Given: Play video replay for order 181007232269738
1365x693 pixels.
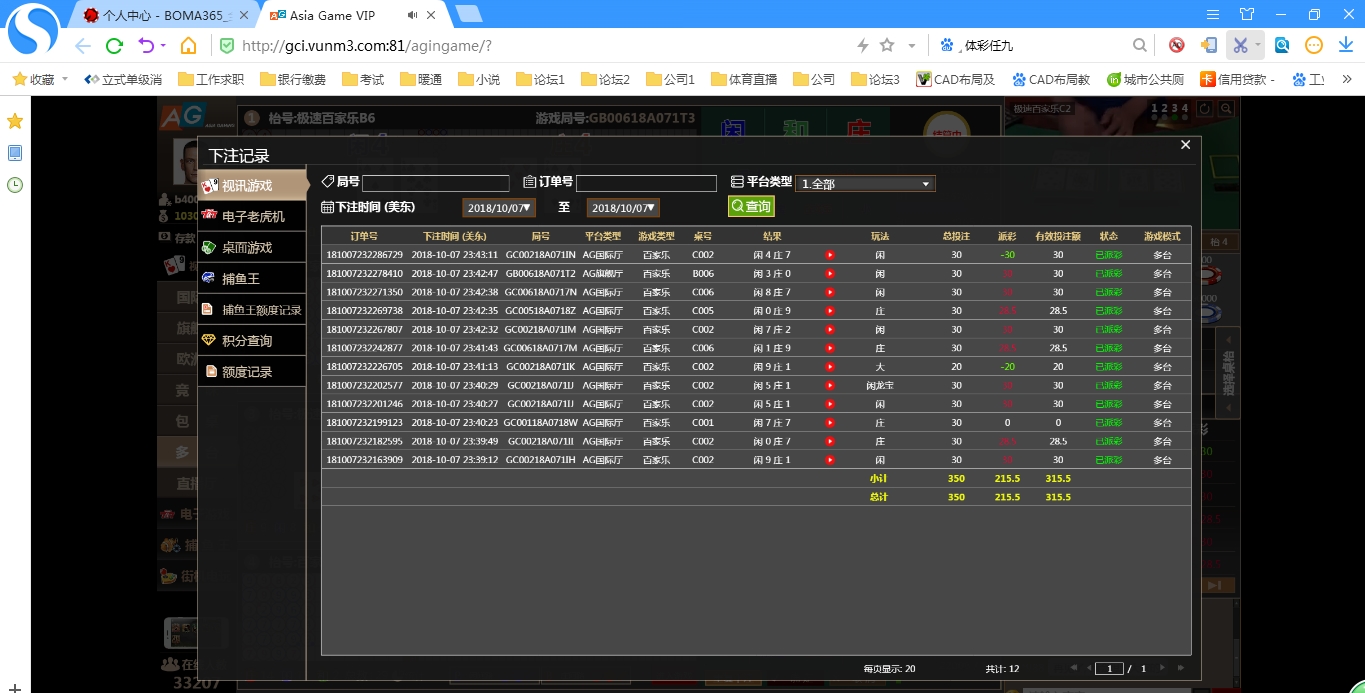Looking at the screenshot, I should (830, 311).
